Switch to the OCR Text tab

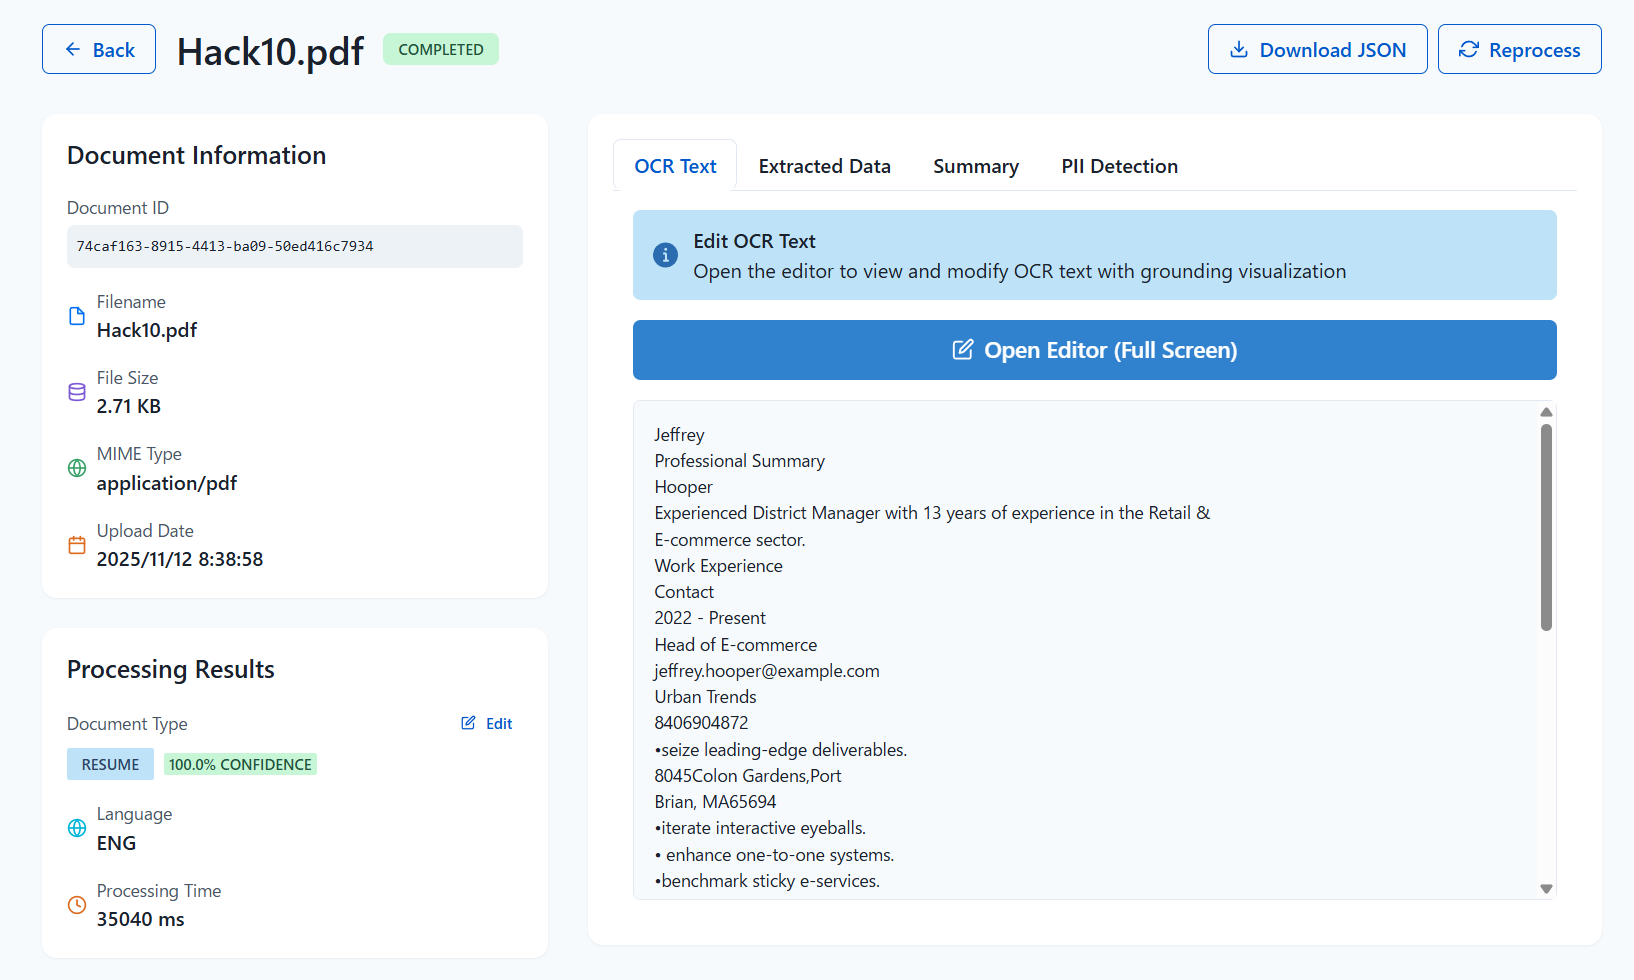(x=675, y=166)
